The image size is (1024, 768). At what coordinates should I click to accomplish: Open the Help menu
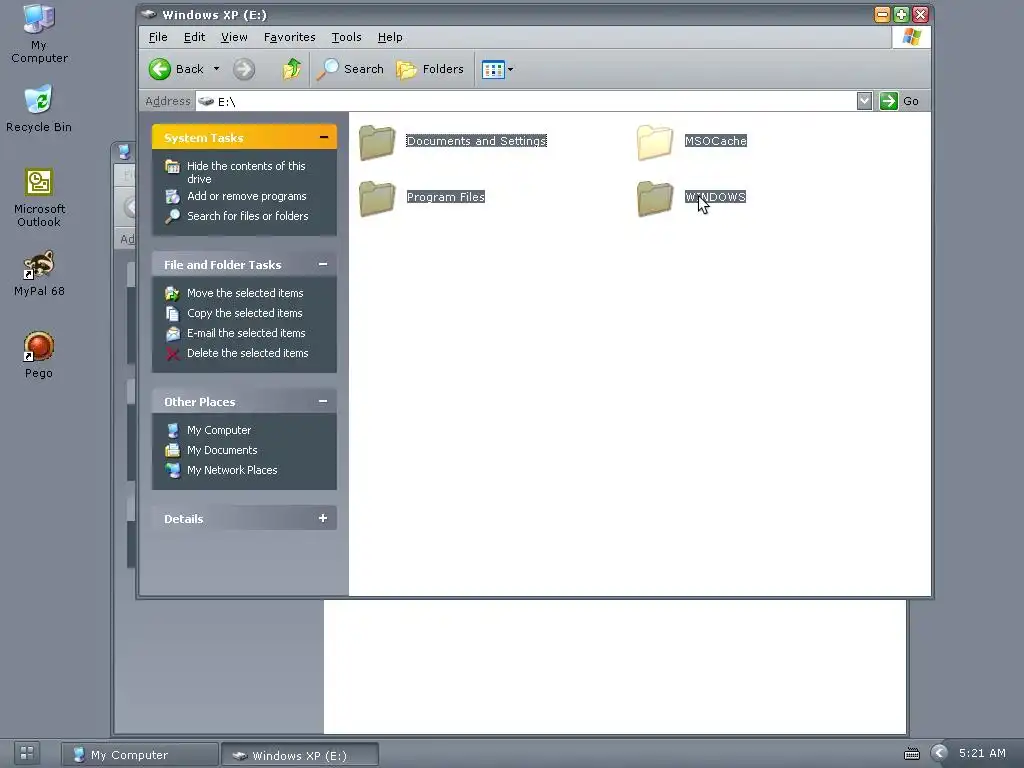(390, 37)
